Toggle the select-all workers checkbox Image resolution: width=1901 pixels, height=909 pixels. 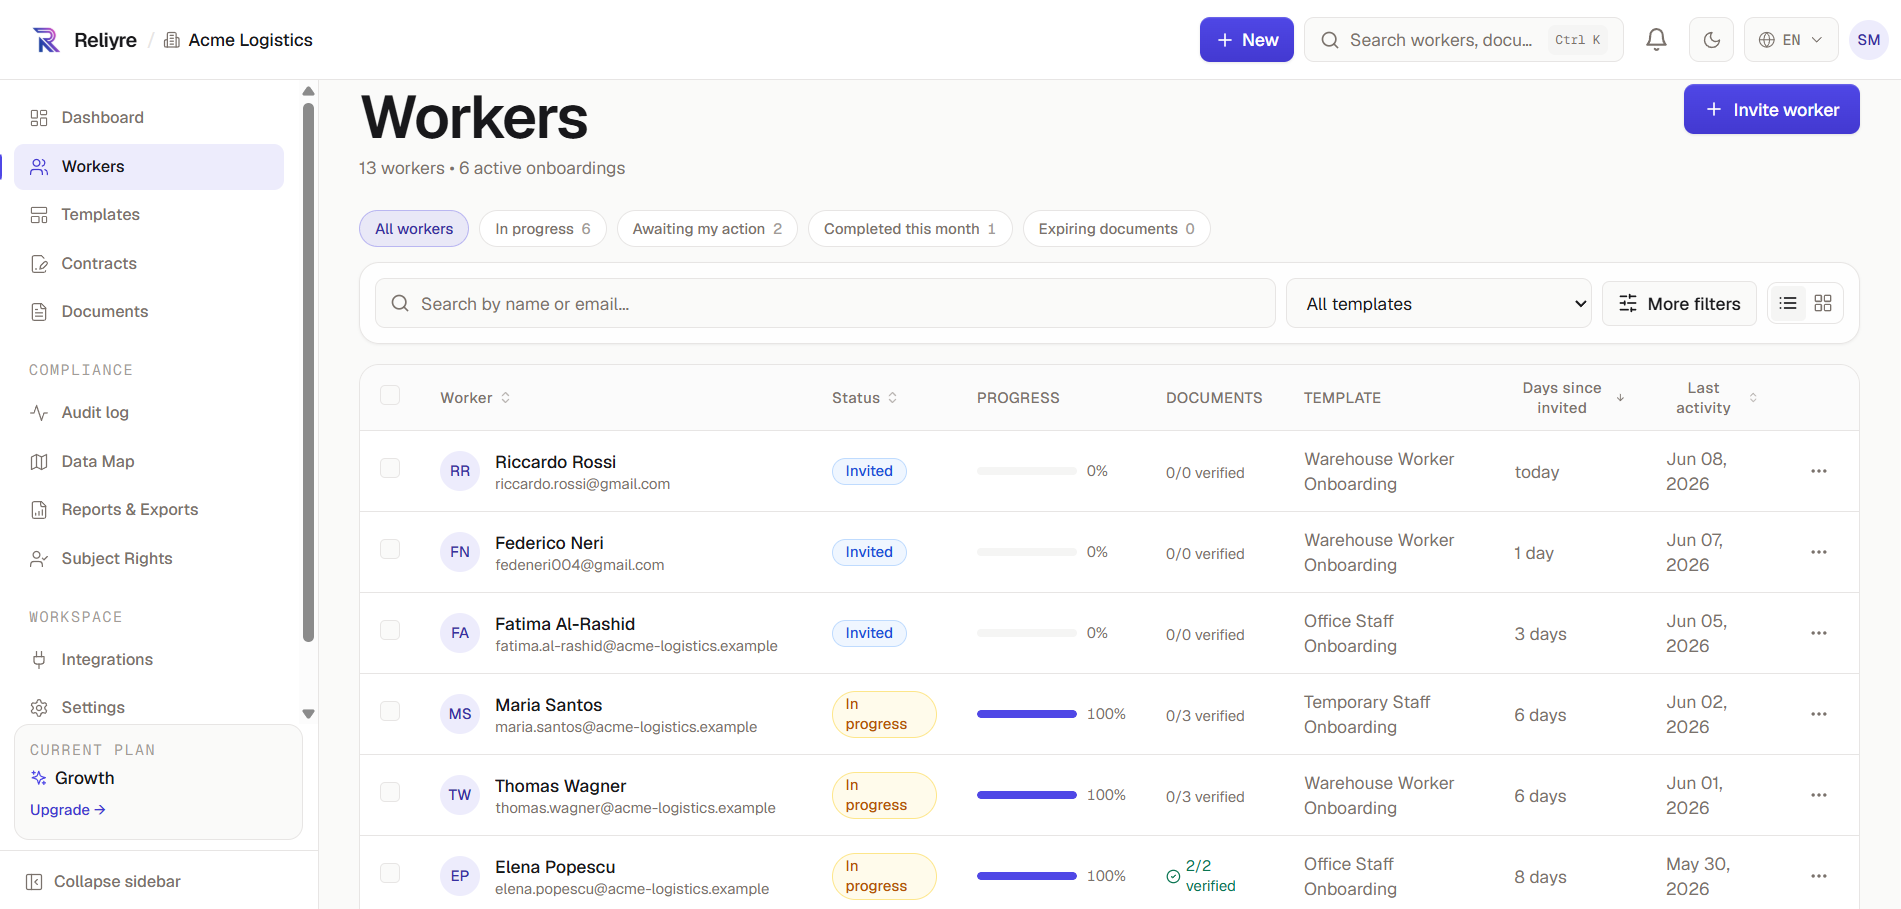[x=390, y=395]
